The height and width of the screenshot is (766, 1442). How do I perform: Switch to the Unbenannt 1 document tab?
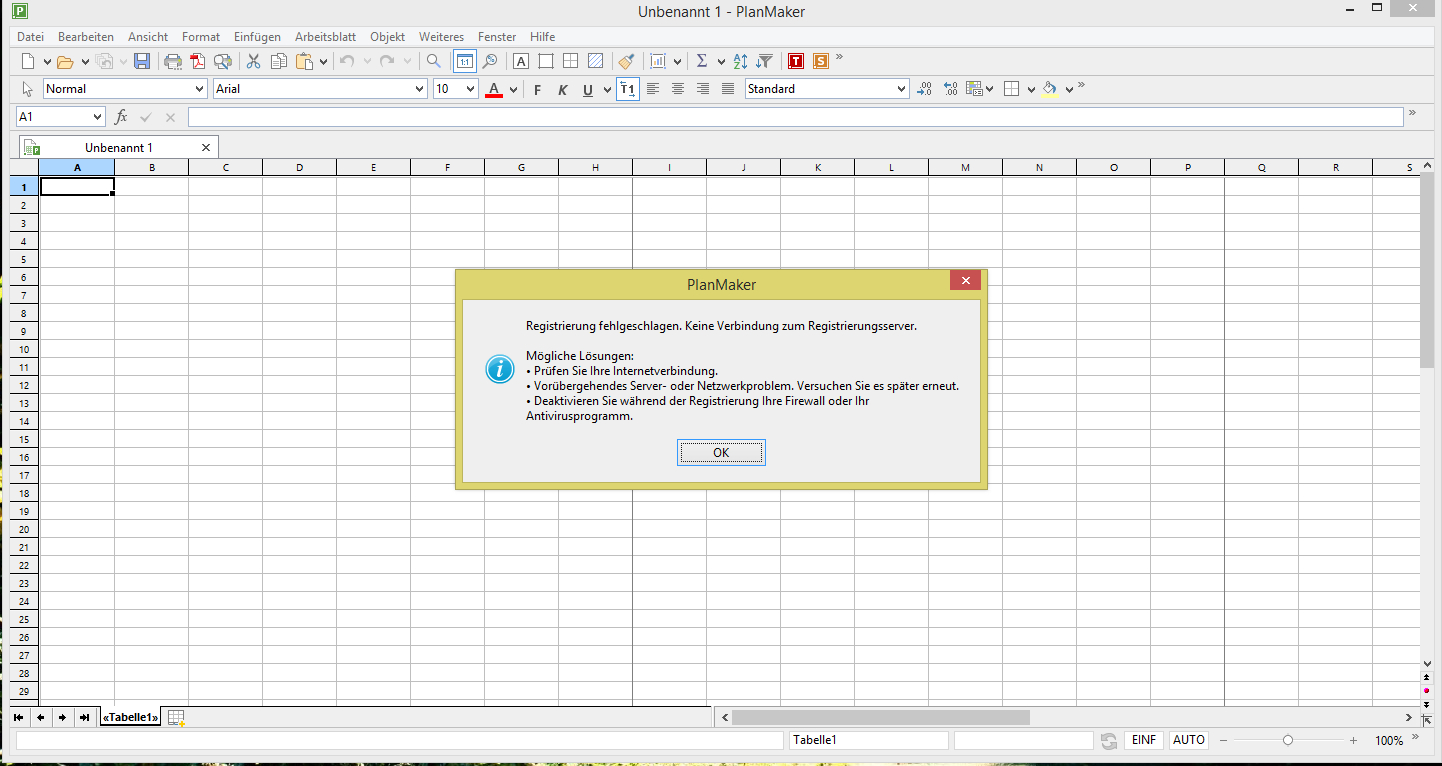(x=119, y=147)
